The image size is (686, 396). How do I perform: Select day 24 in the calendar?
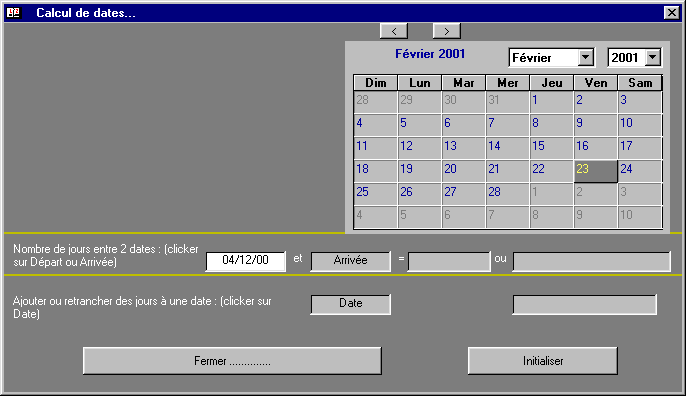pos(640,171)
